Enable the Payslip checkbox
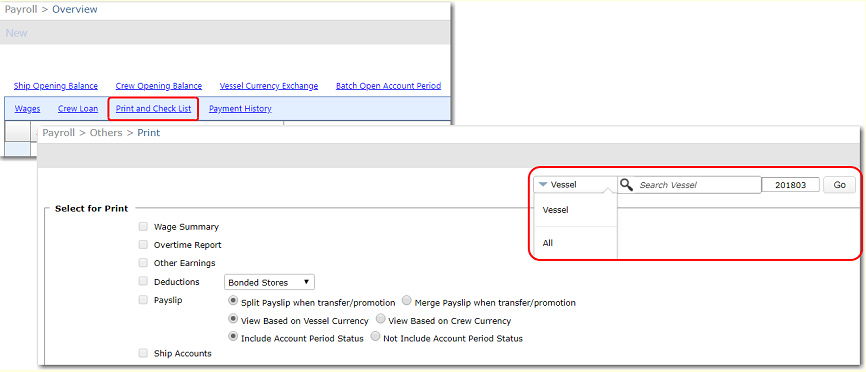The height and width of the screenshot is (372, 866). point(144,300)
